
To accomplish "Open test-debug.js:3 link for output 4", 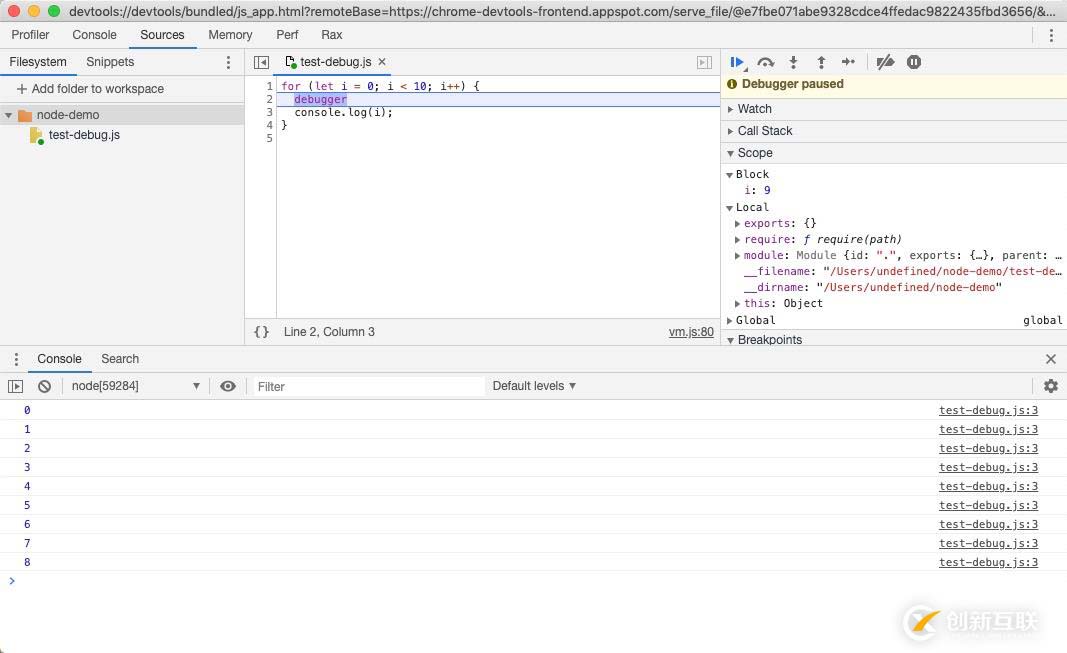I will tap(988, 486).
